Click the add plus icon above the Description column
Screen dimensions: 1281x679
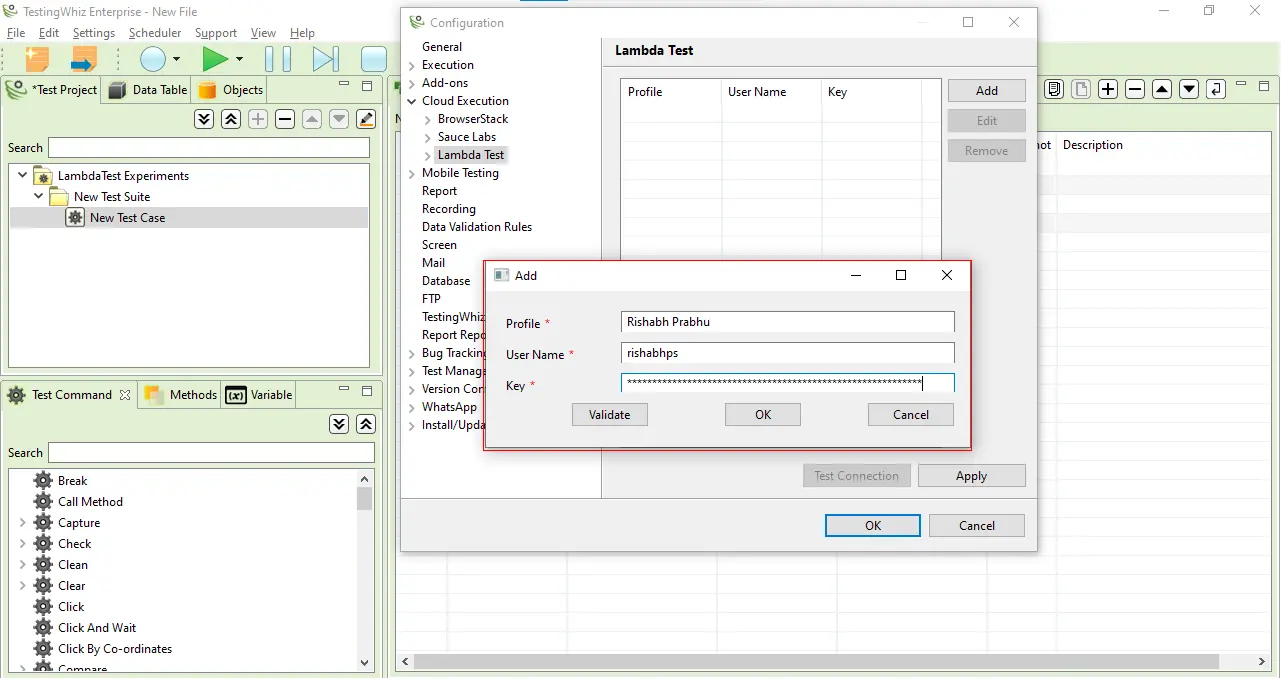(x=1107, y=89)
